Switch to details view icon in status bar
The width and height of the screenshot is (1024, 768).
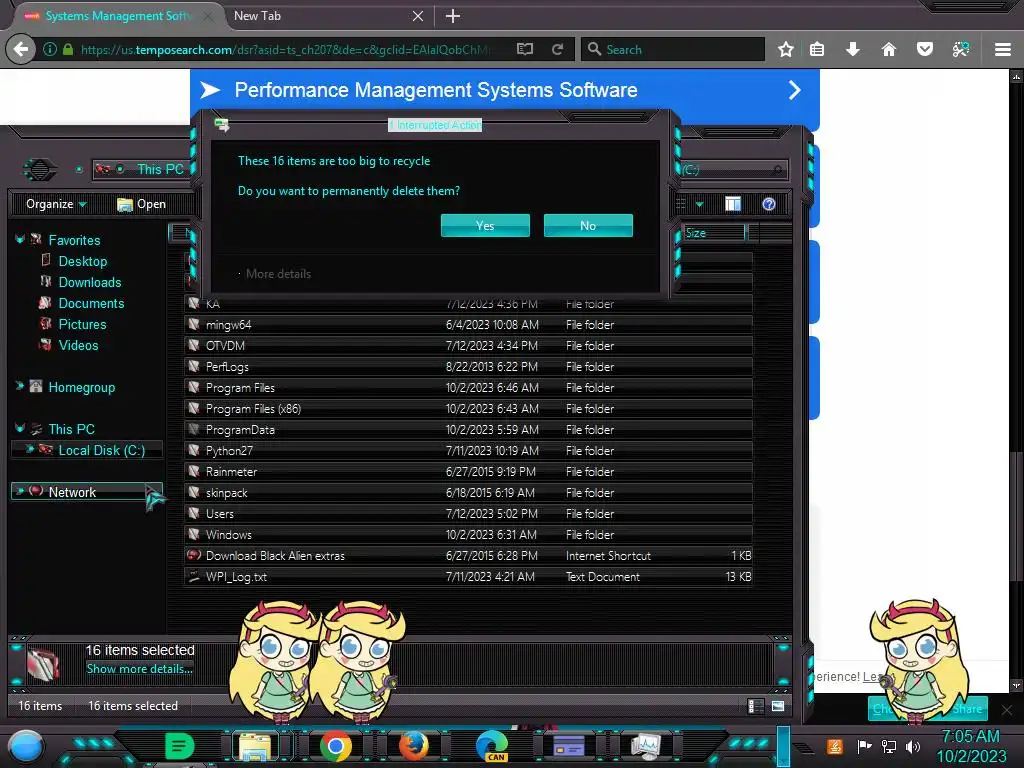(756, 706)
